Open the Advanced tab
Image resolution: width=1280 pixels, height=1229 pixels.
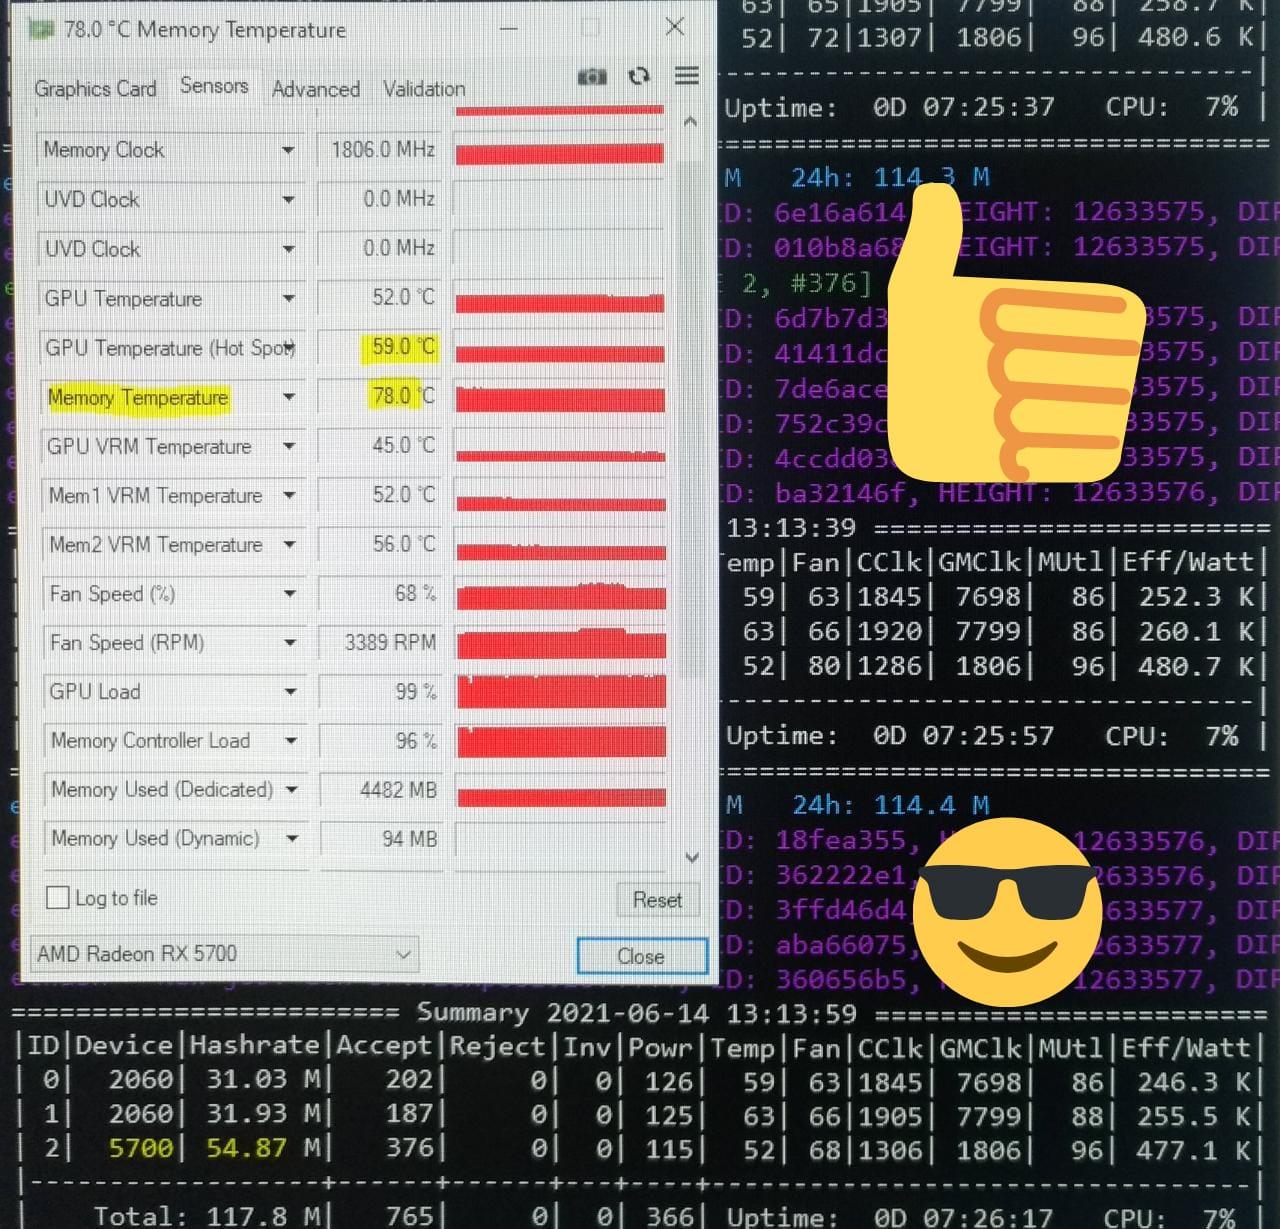[316, 89]
